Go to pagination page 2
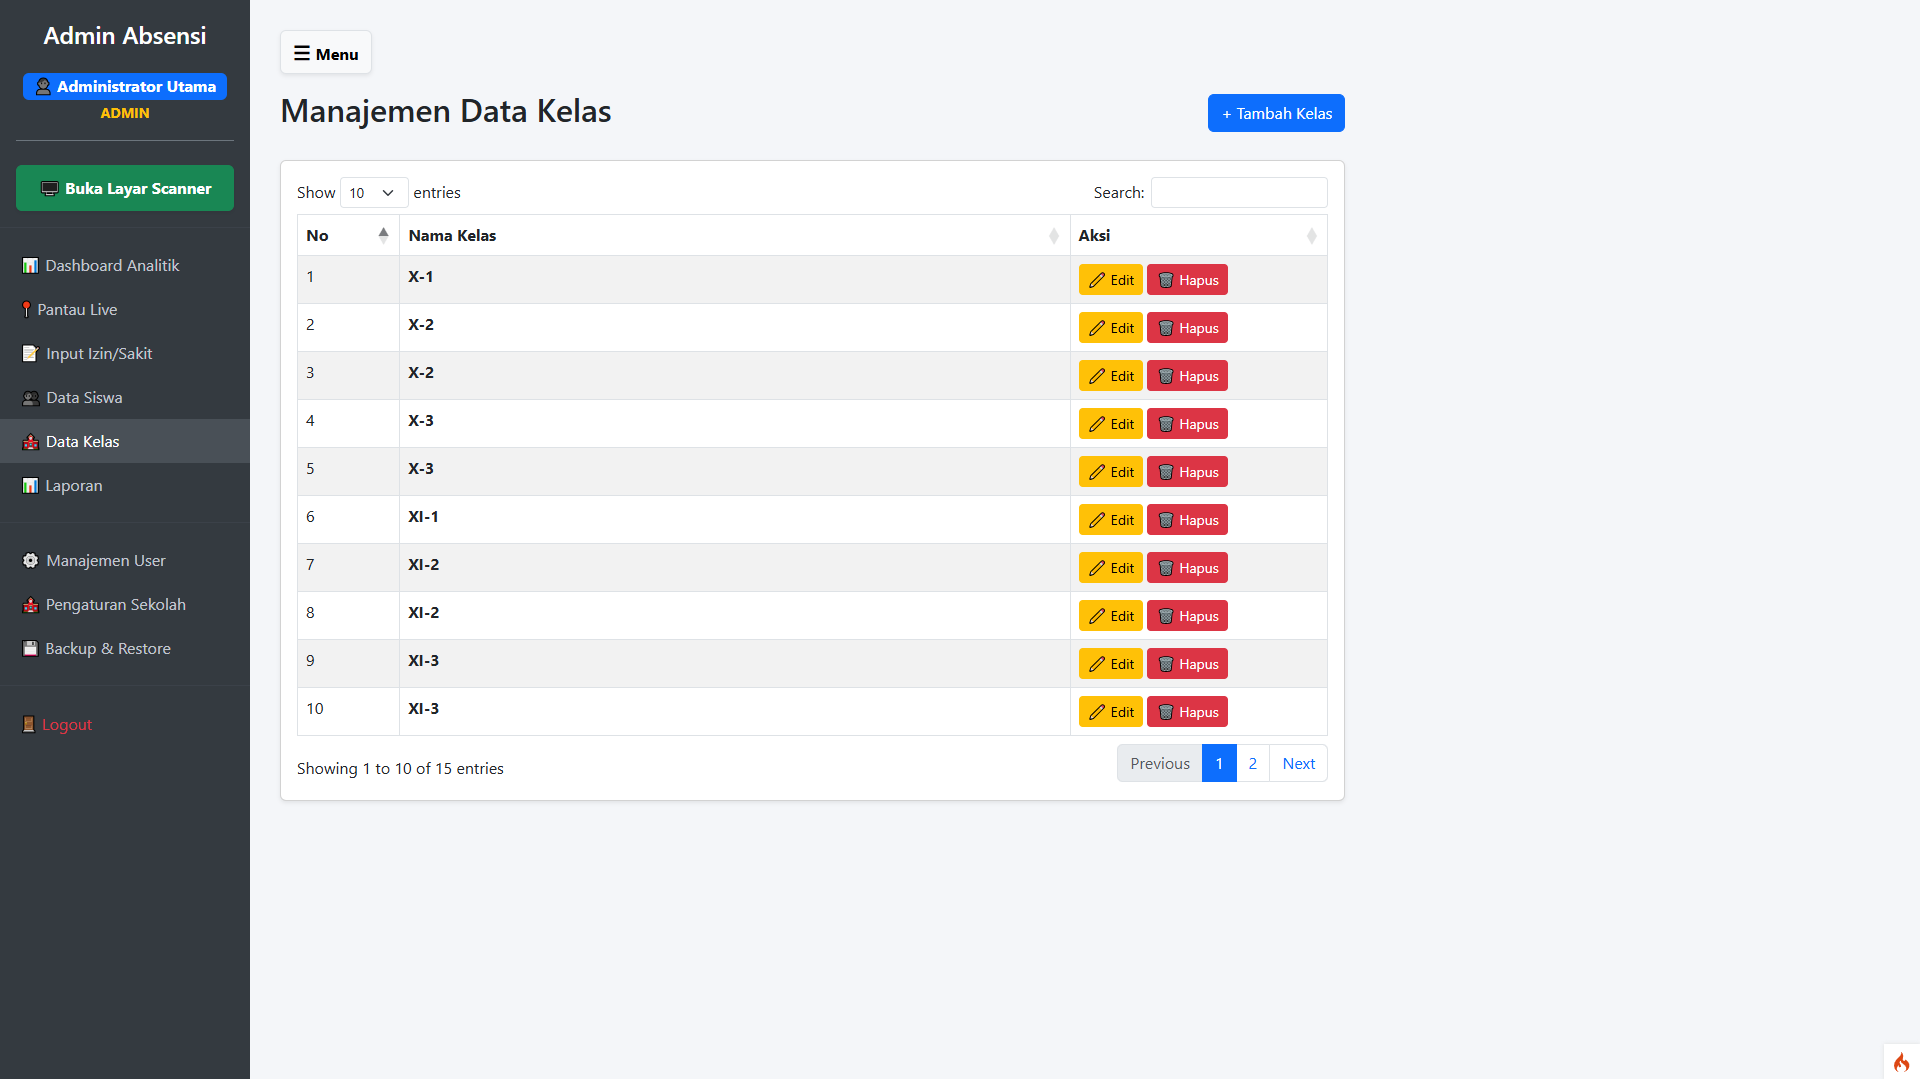Image resolution: width=1920 pixels, height=1079 pixels. 1252,763
